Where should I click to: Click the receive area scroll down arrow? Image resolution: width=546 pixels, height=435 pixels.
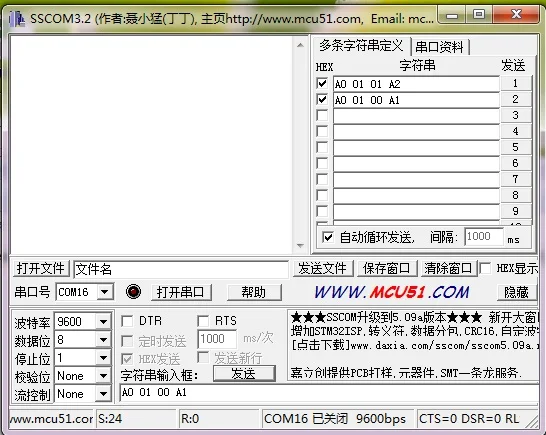point(300,246)
